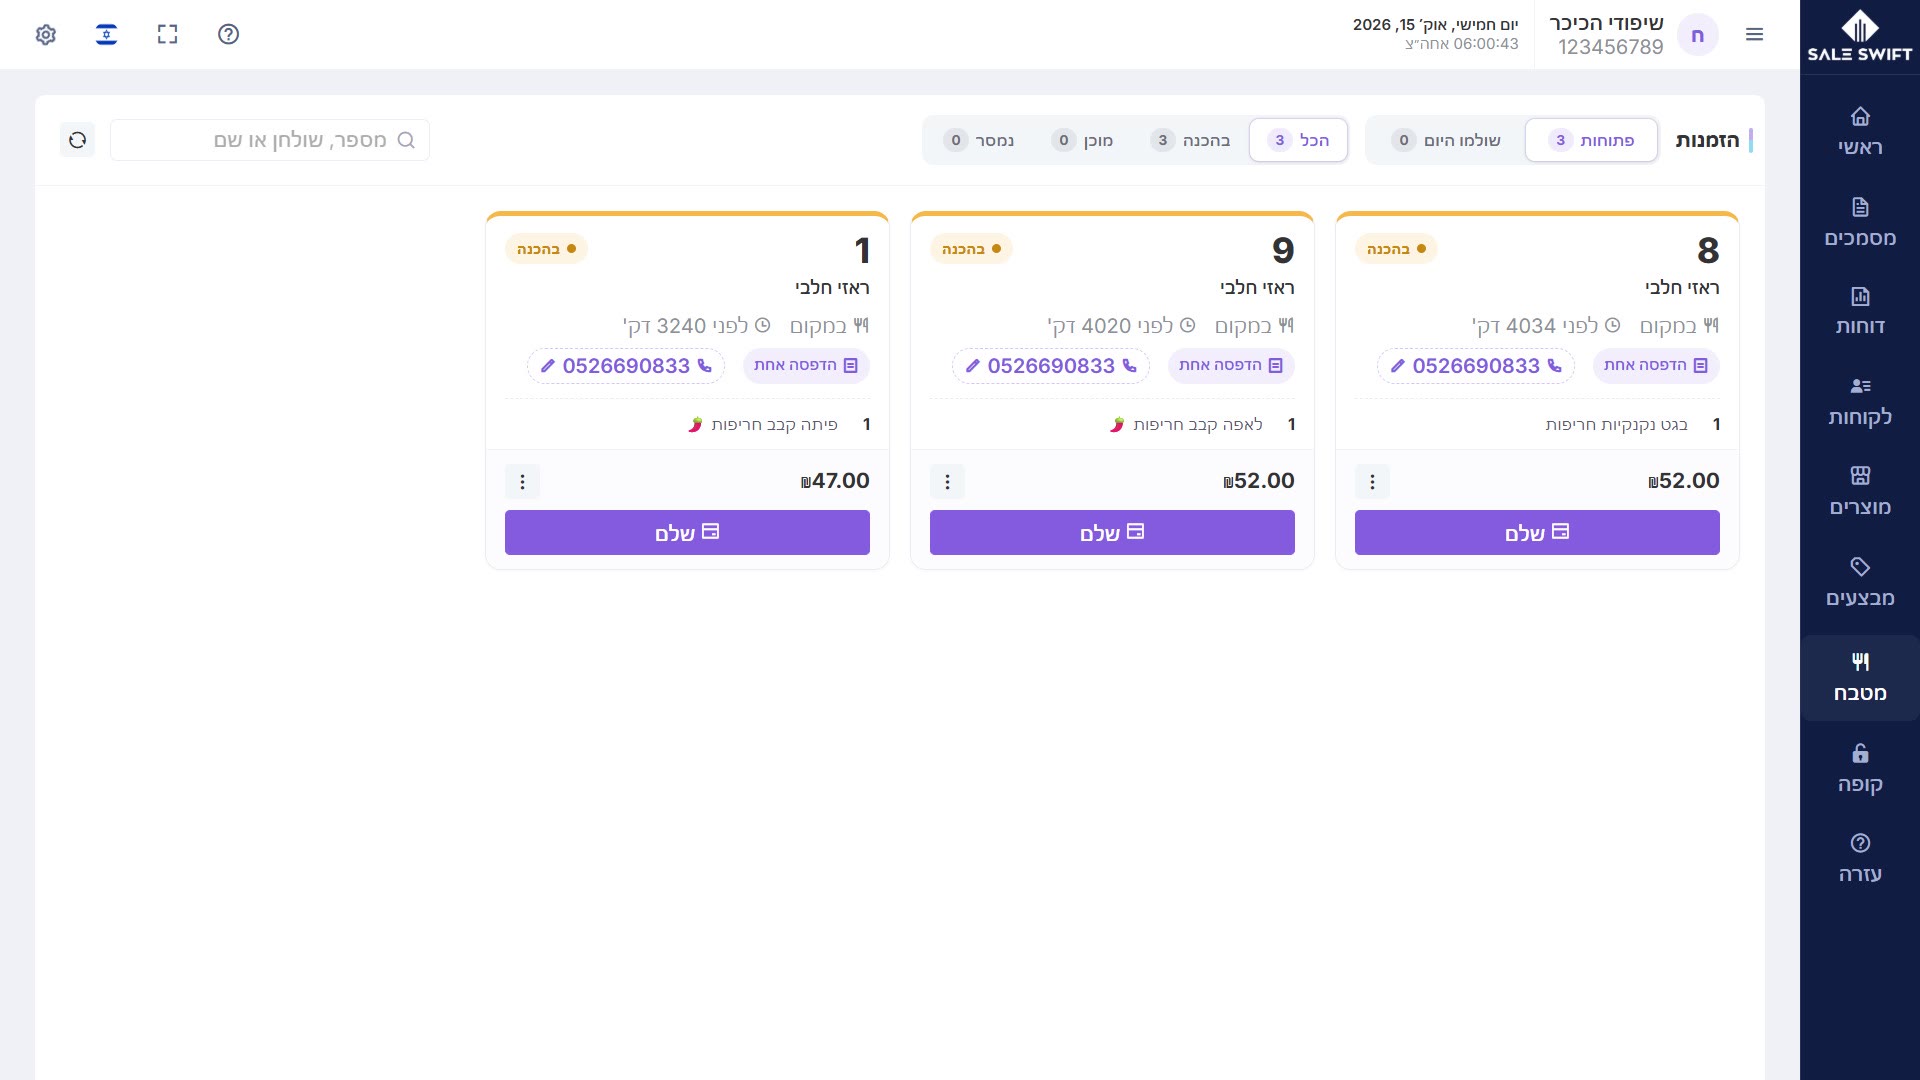Open more options menu for order 8
The height and width of the screenshot is (1080, 1920).
[1372, 482]
